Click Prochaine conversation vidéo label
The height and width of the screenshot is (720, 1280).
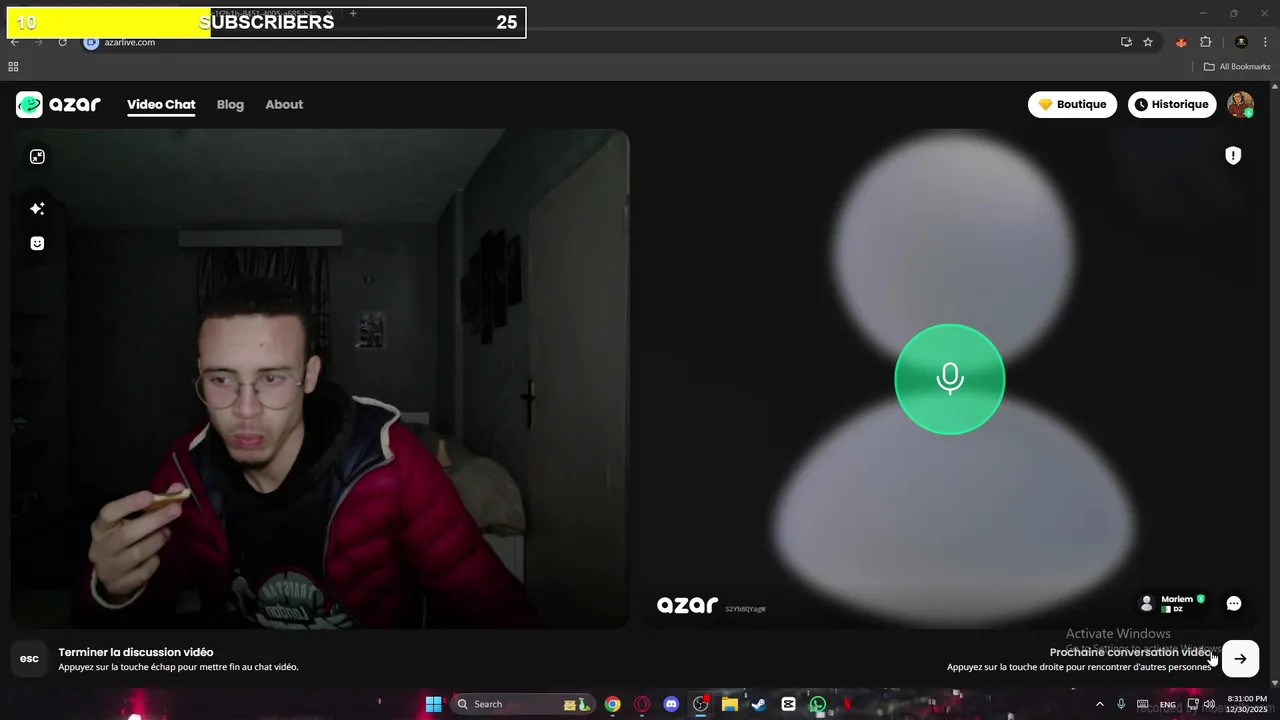pyautogui.click(x=1130, y=652)
